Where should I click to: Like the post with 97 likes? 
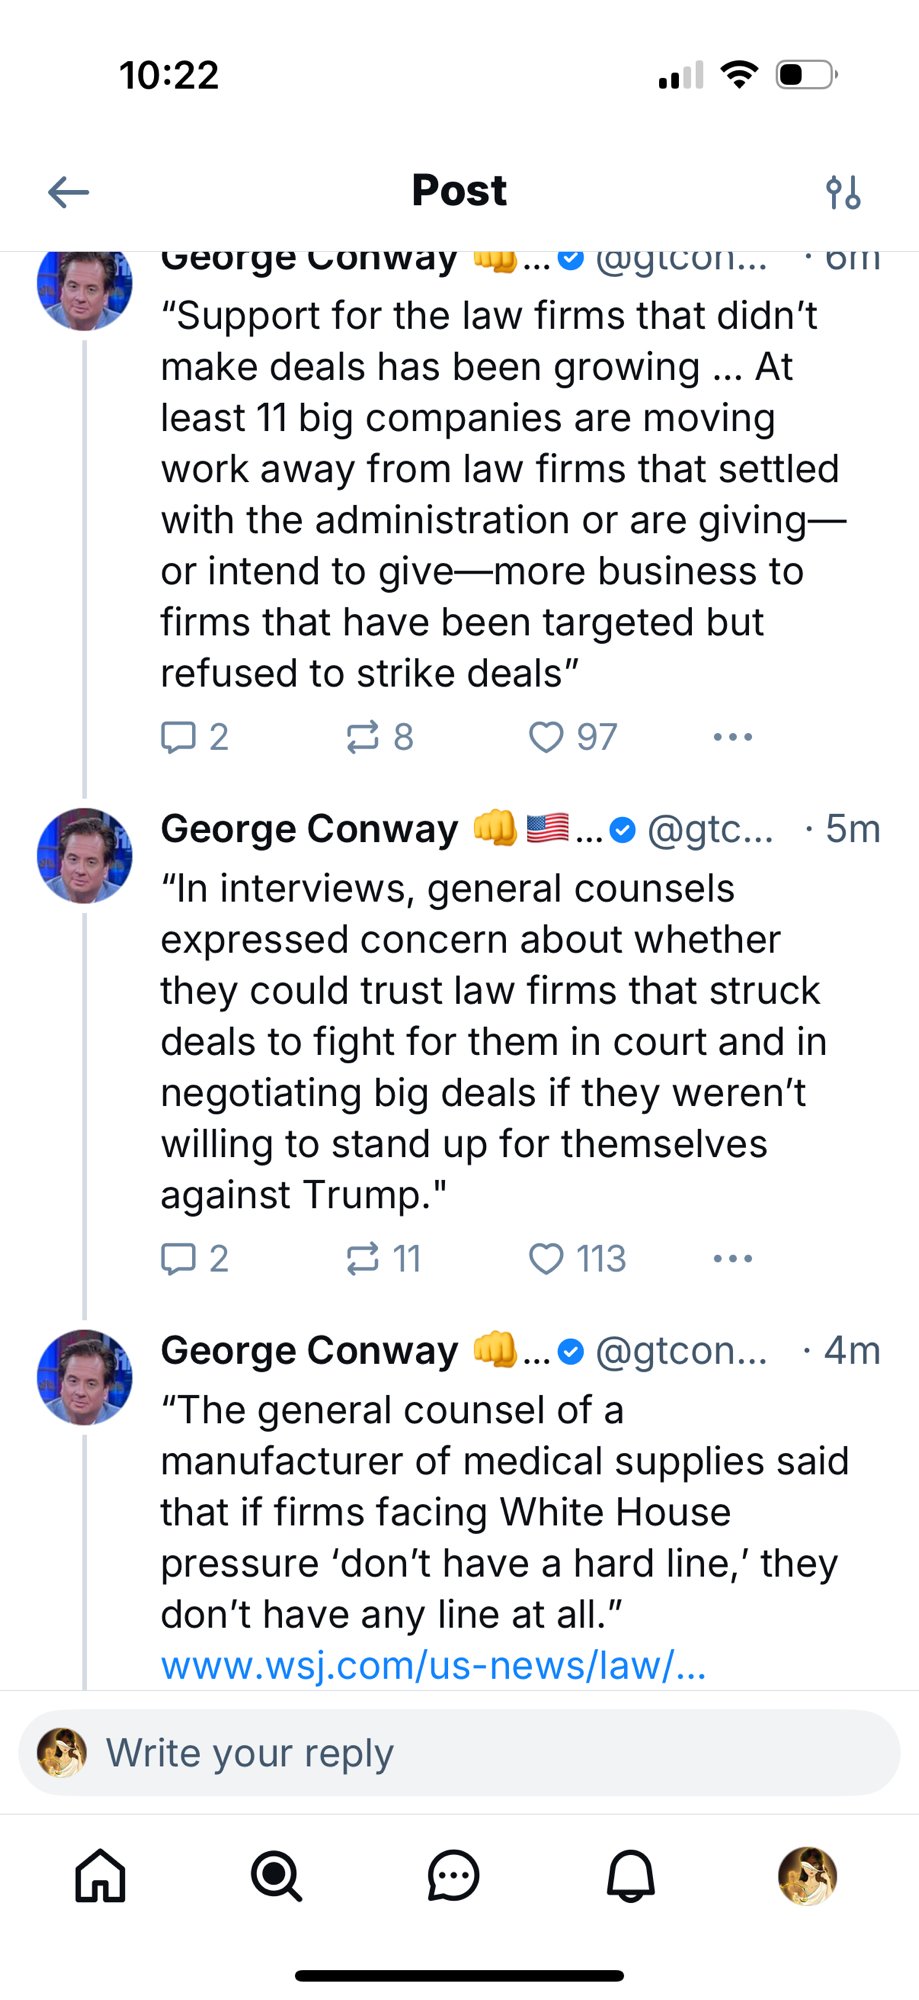[546, 737]
